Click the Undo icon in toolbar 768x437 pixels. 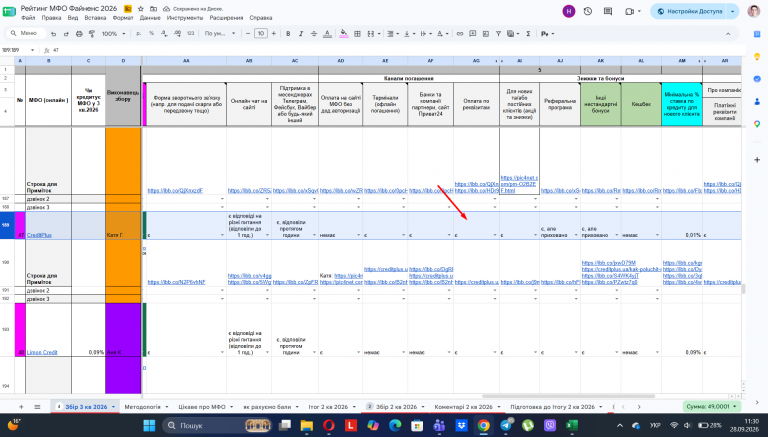(x=53, y=34)
